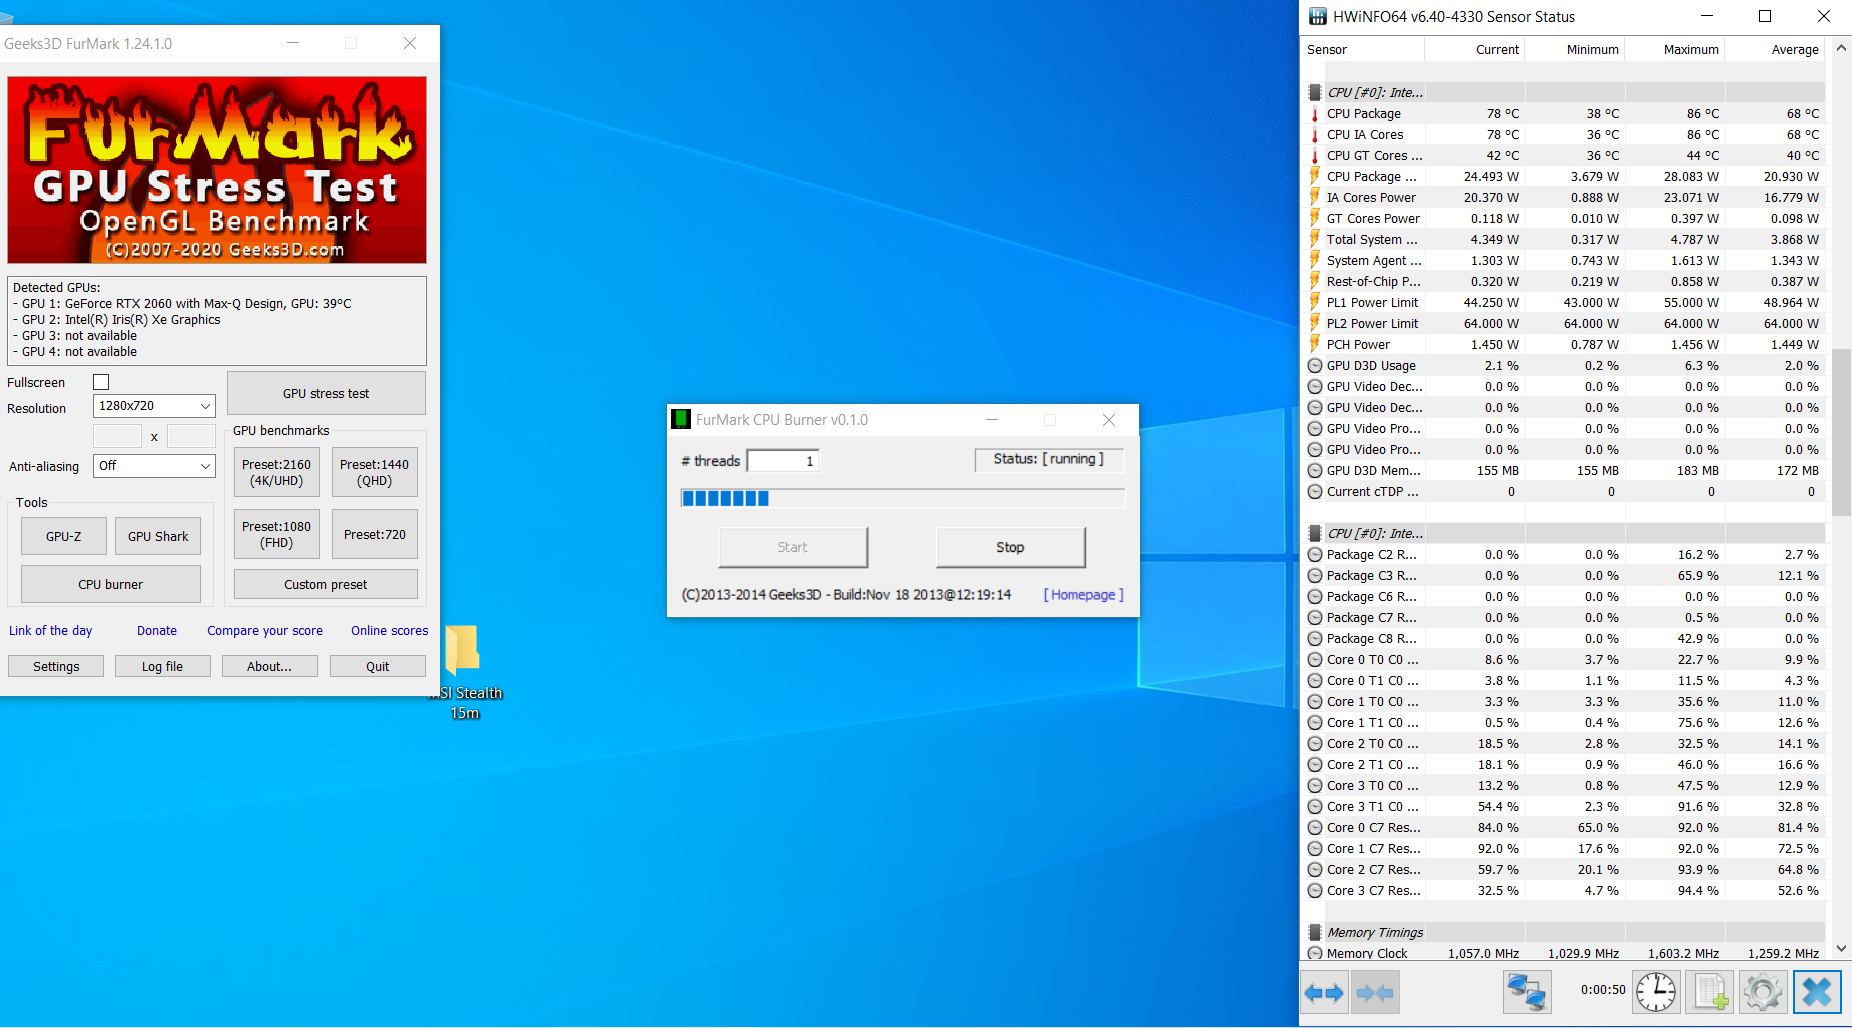Click HWiNFO scrollbar down arrow

pyautogui.click(x=1841, y=949)
